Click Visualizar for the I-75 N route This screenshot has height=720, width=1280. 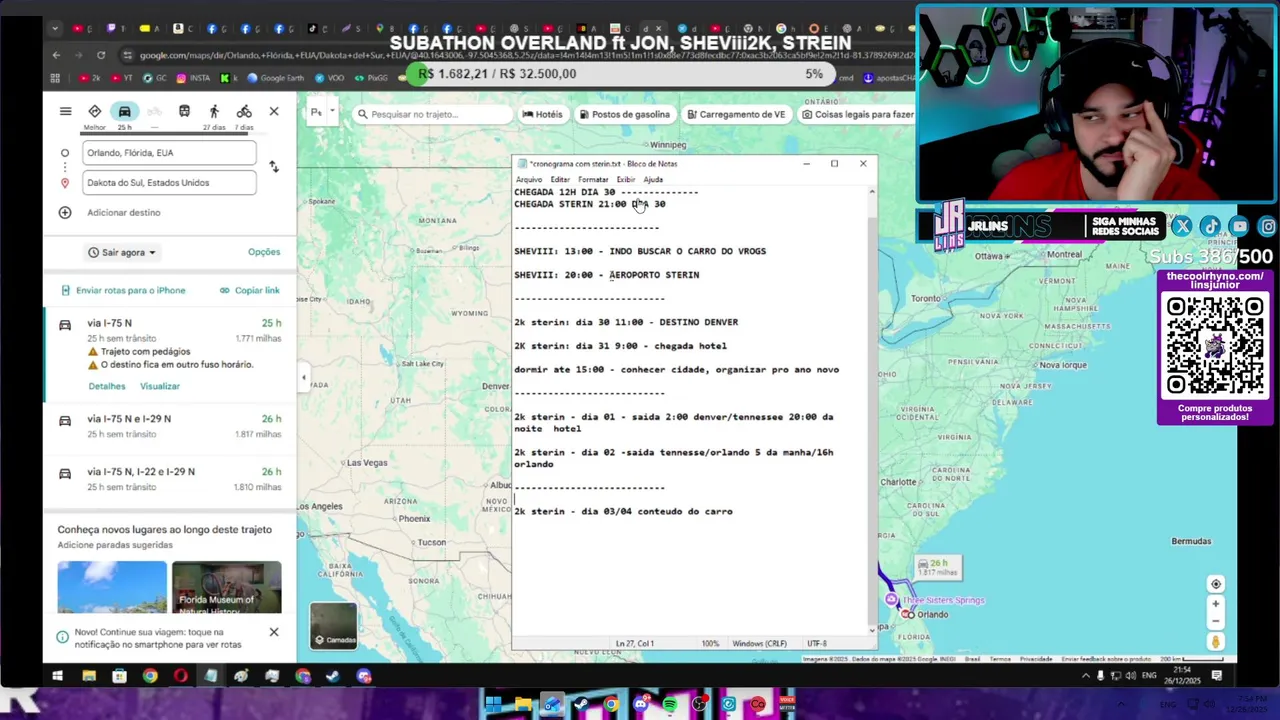coord(160,386)
